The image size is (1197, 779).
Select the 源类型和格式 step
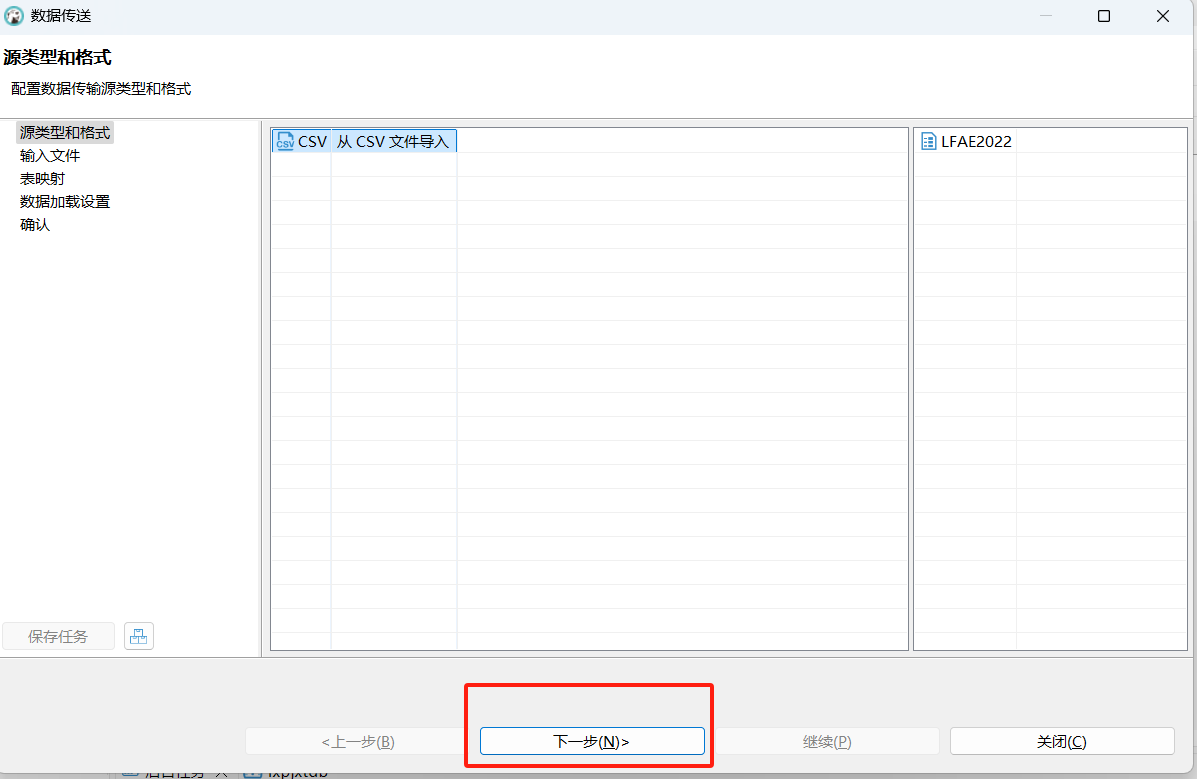(65, 133)
